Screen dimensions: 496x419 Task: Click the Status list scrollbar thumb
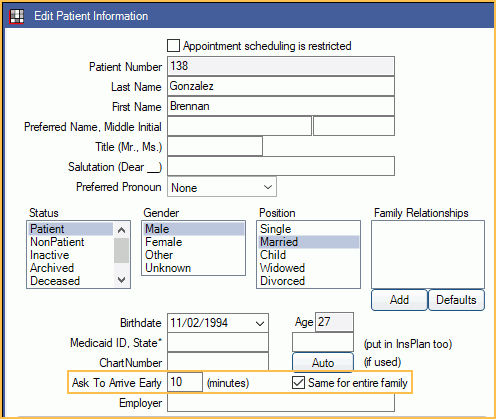tap(121, 251)
